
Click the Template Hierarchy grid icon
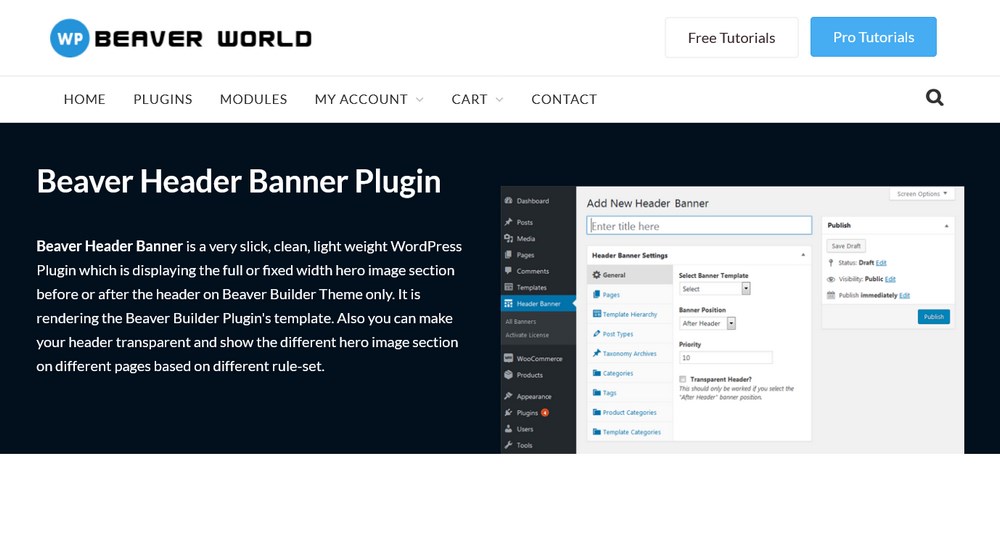pyautogui.click(x=596, y=314)
